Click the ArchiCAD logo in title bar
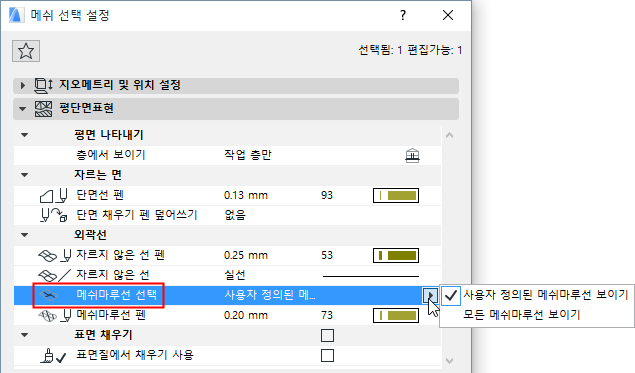 point(17,15)
